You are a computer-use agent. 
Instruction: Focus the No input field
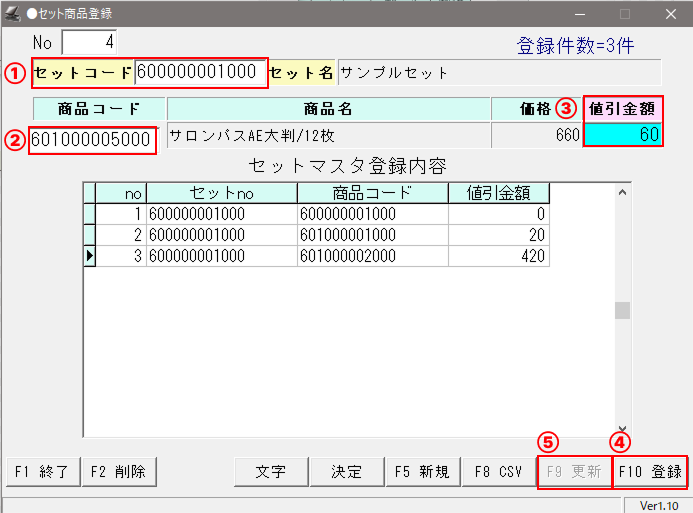(89, 42)
